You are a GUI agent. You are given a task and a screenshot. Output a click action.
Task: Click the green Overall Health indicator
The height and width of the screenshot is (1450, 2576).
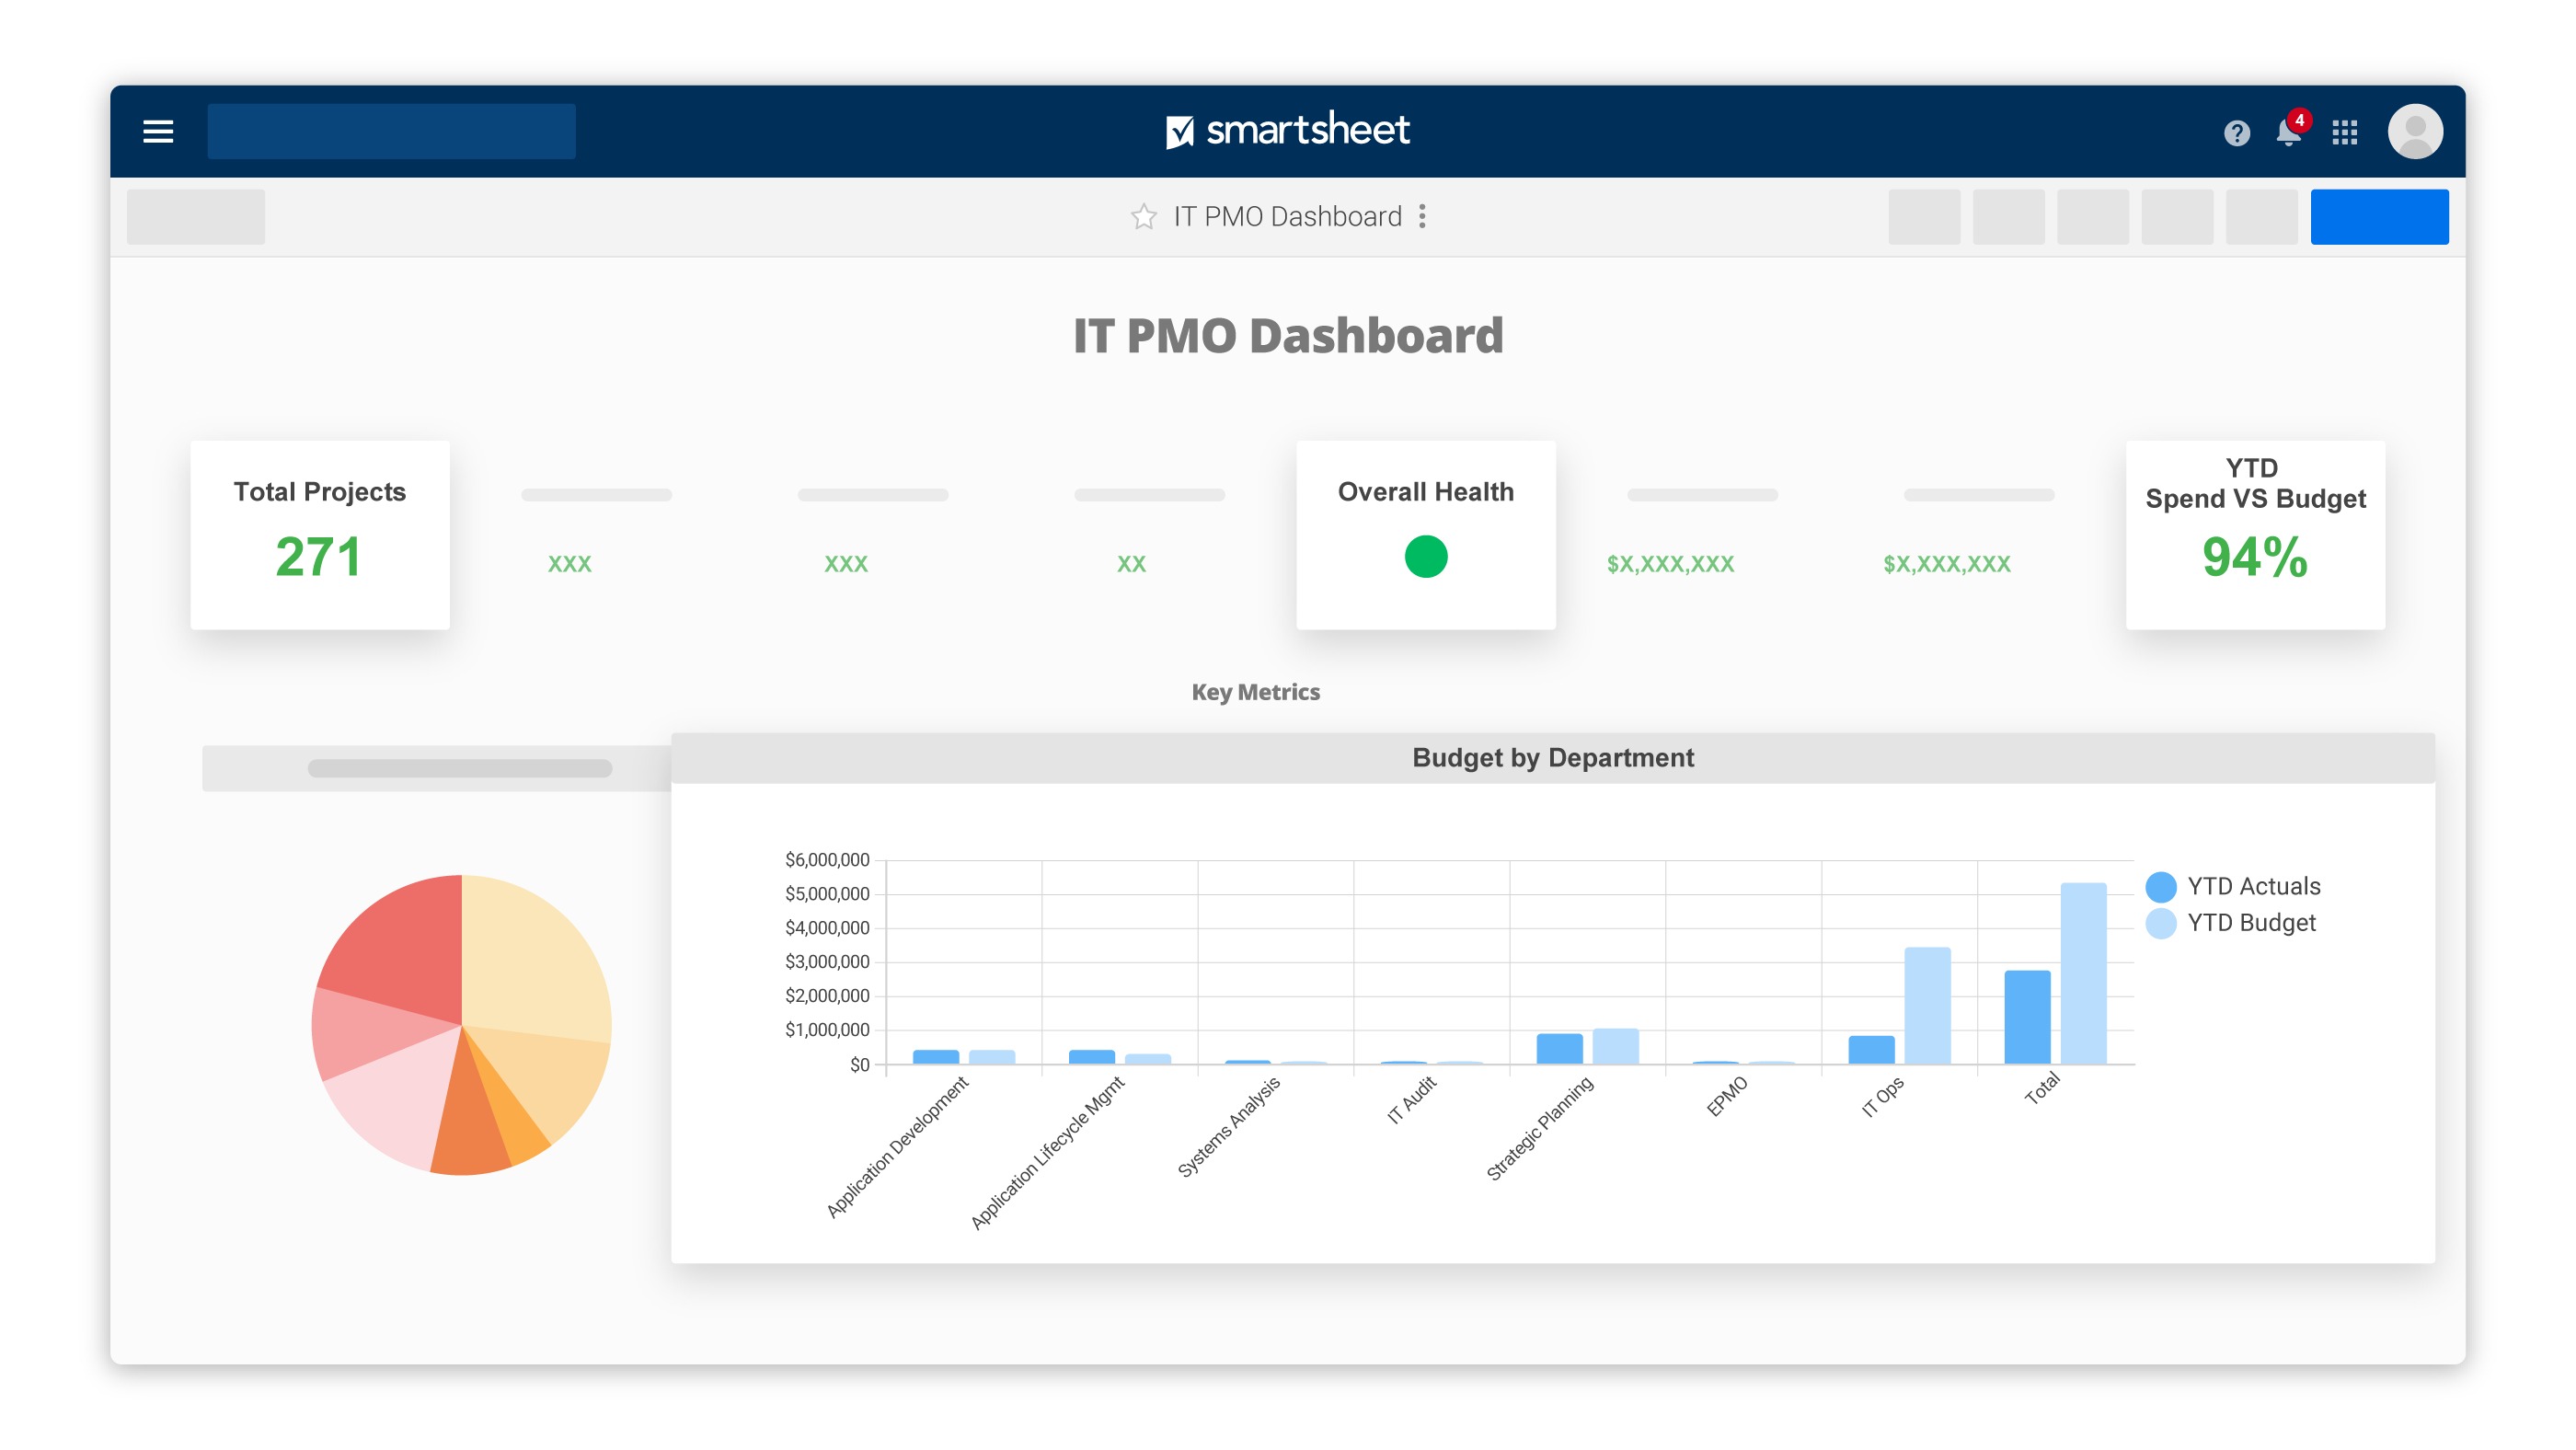1425,556
